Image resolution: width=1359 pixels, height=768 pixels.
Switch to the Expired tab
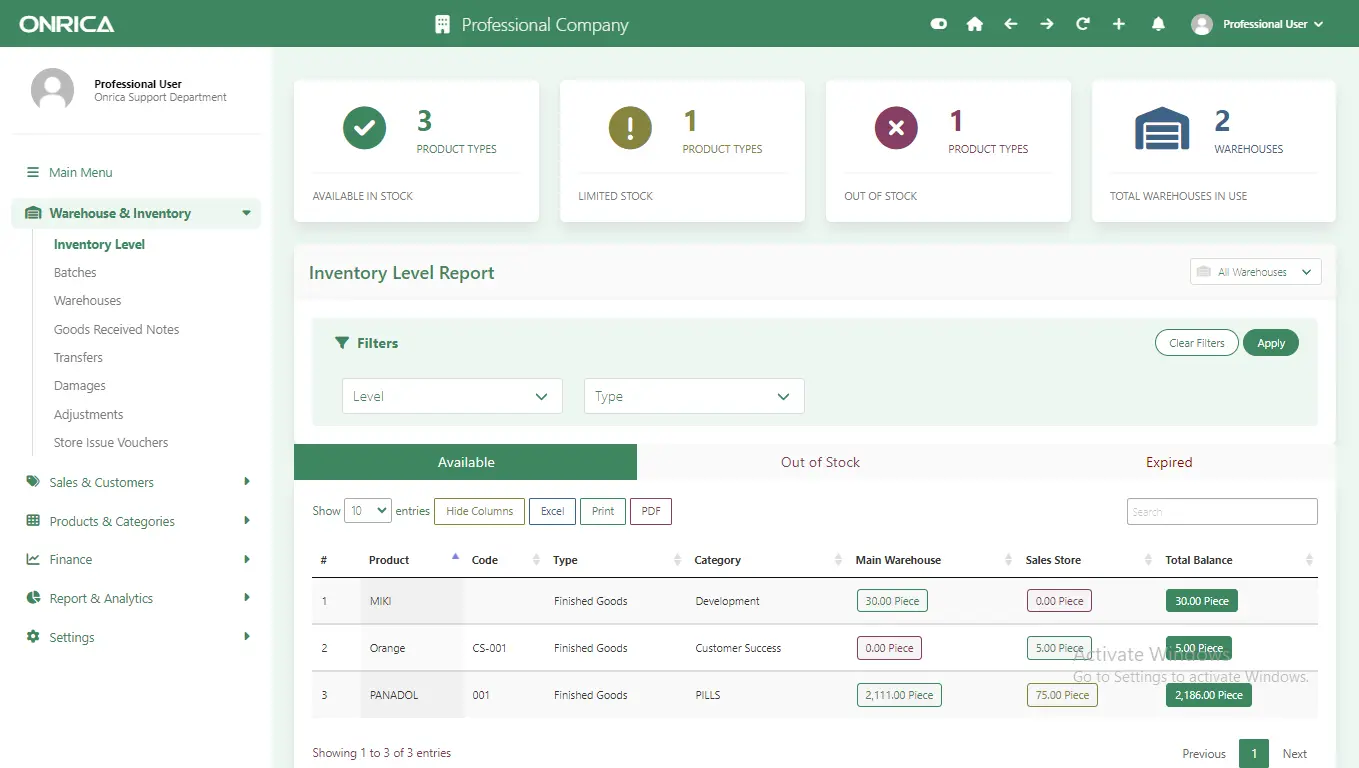coord(1169,462)
